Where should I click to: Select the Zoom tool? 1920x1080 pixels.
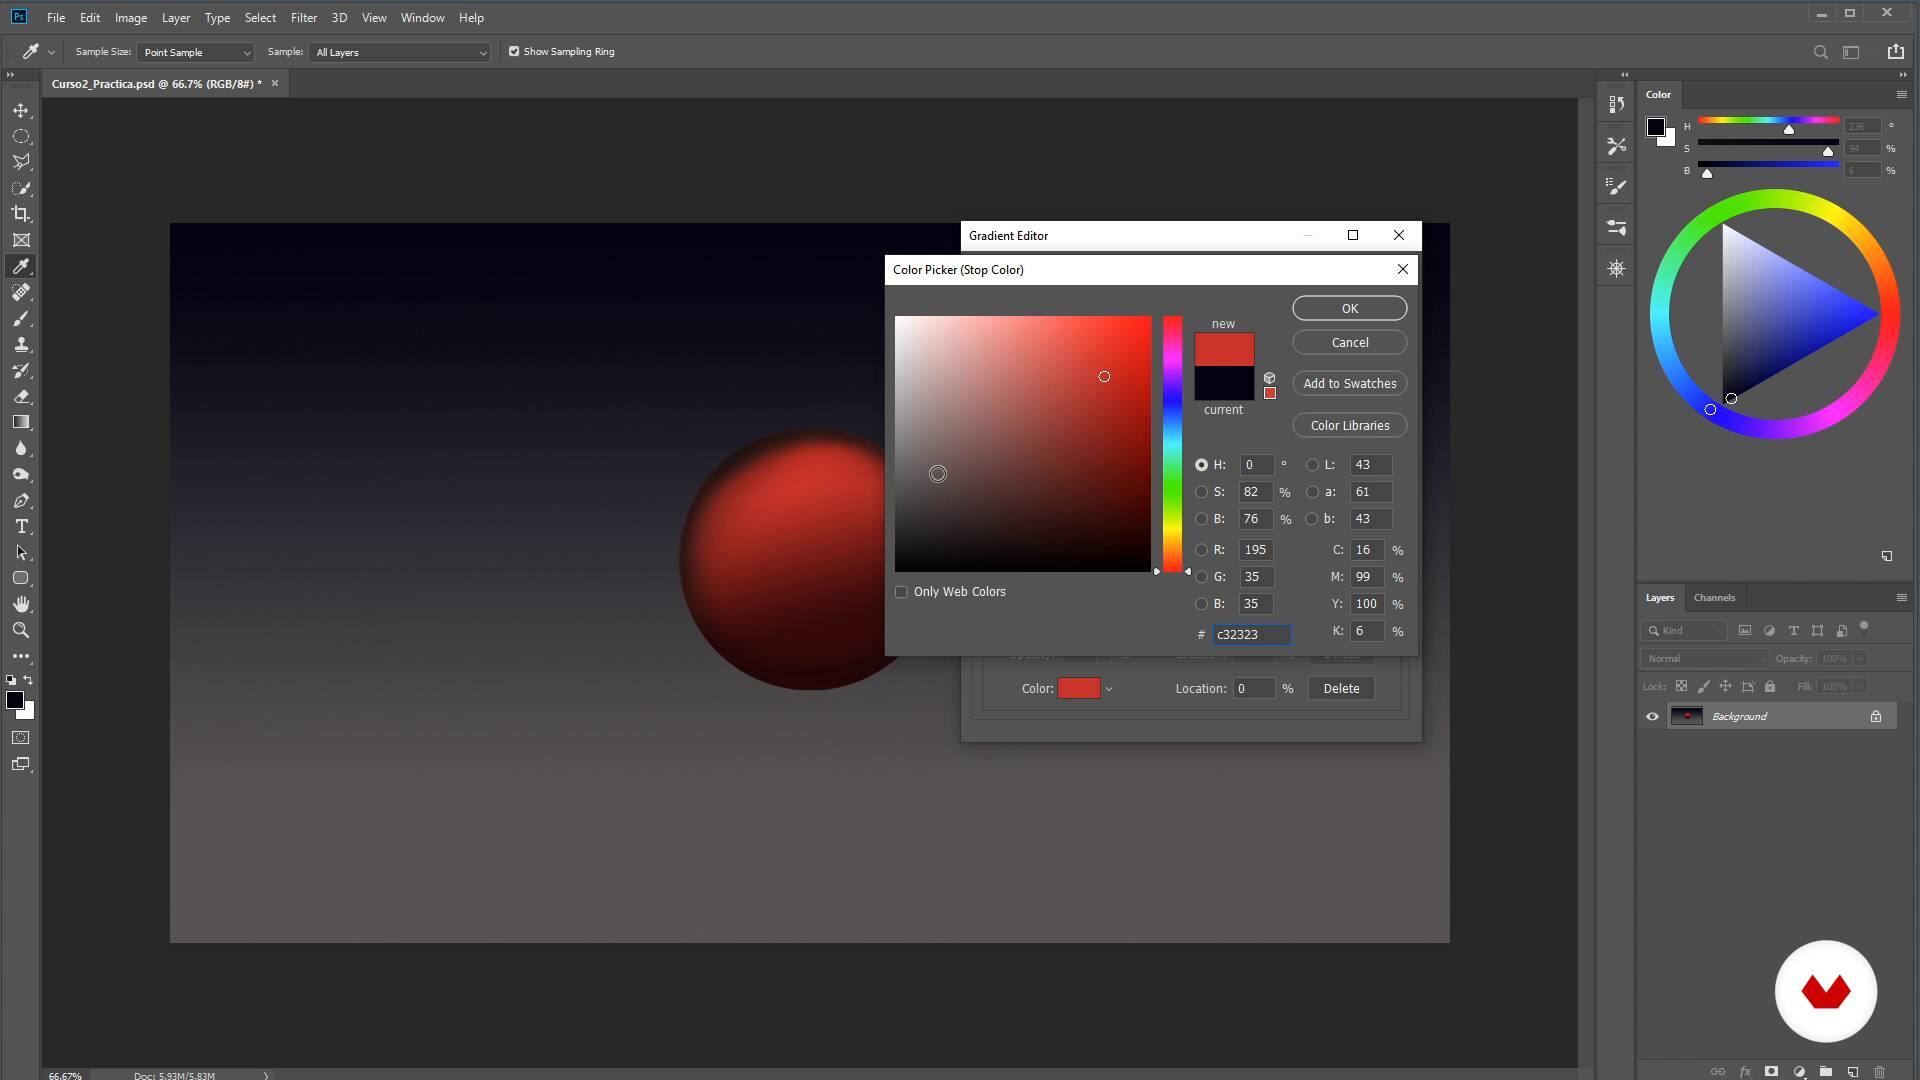point(21,630)
